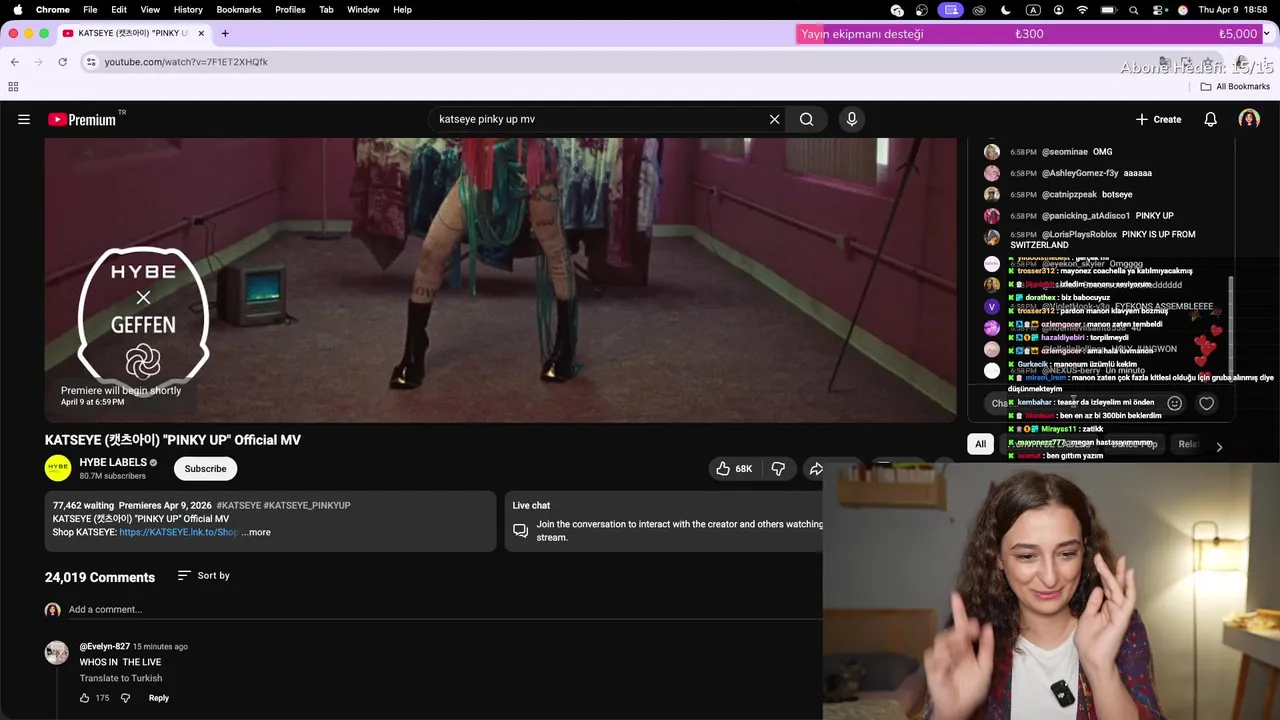Screen dimensions: 1280x720
Task: Select the All filter chip
Action: point(980,445)
